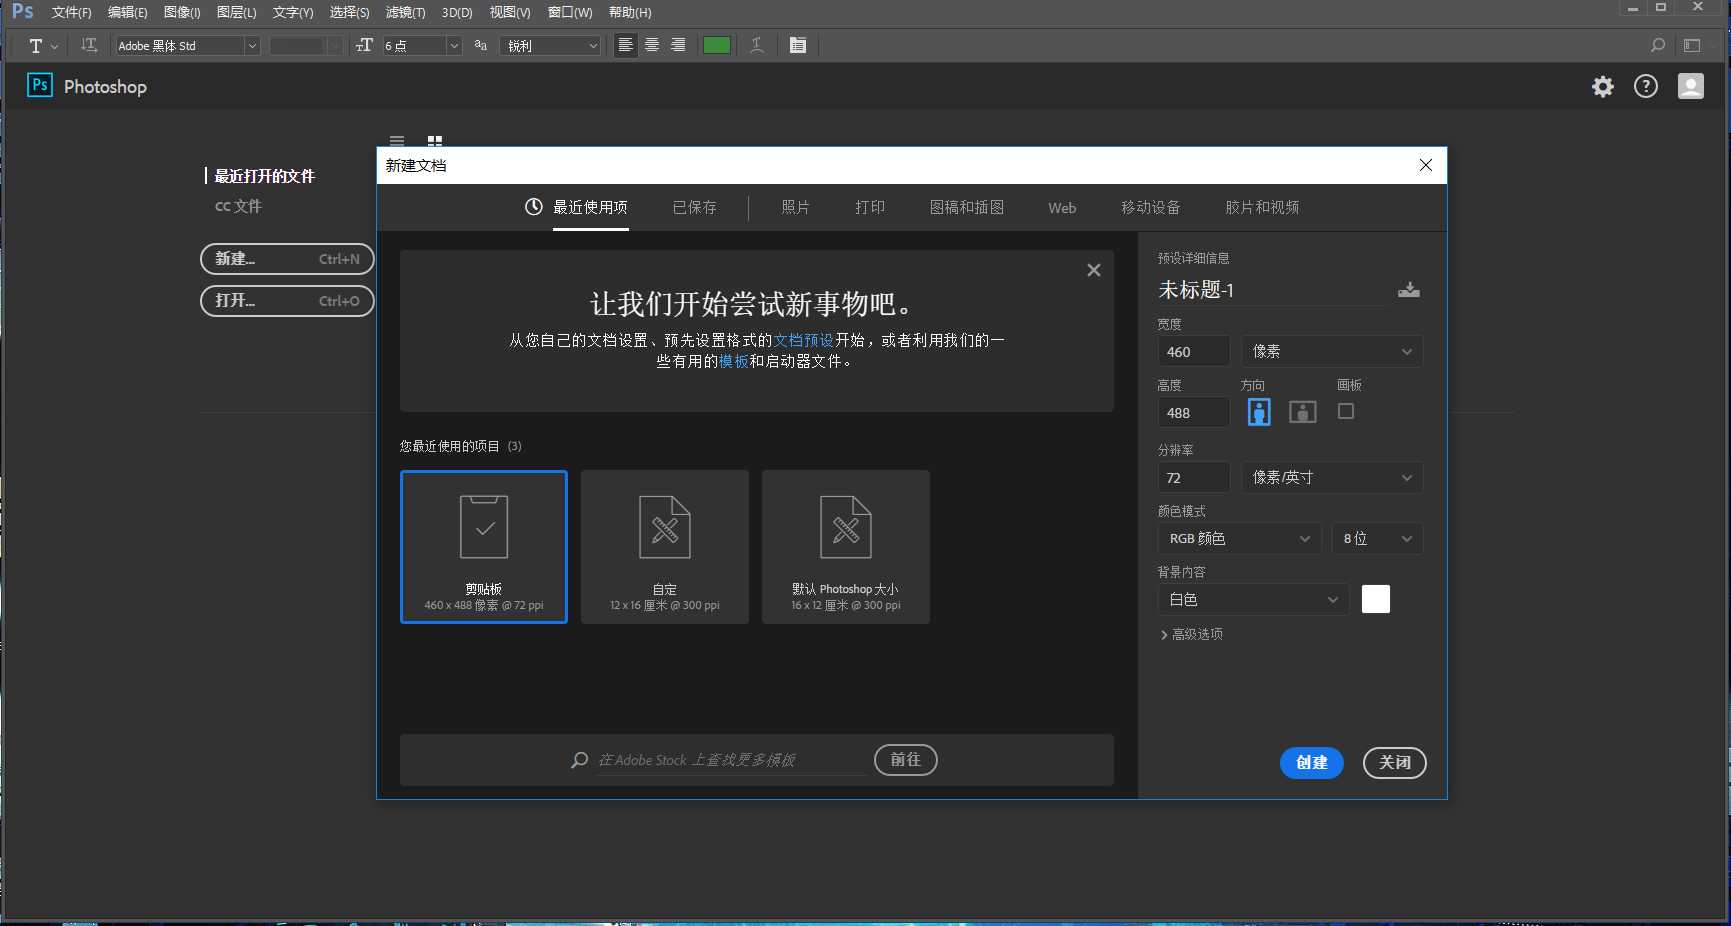
Task: Switch to the Web tab
Action: pos(1062,208)
